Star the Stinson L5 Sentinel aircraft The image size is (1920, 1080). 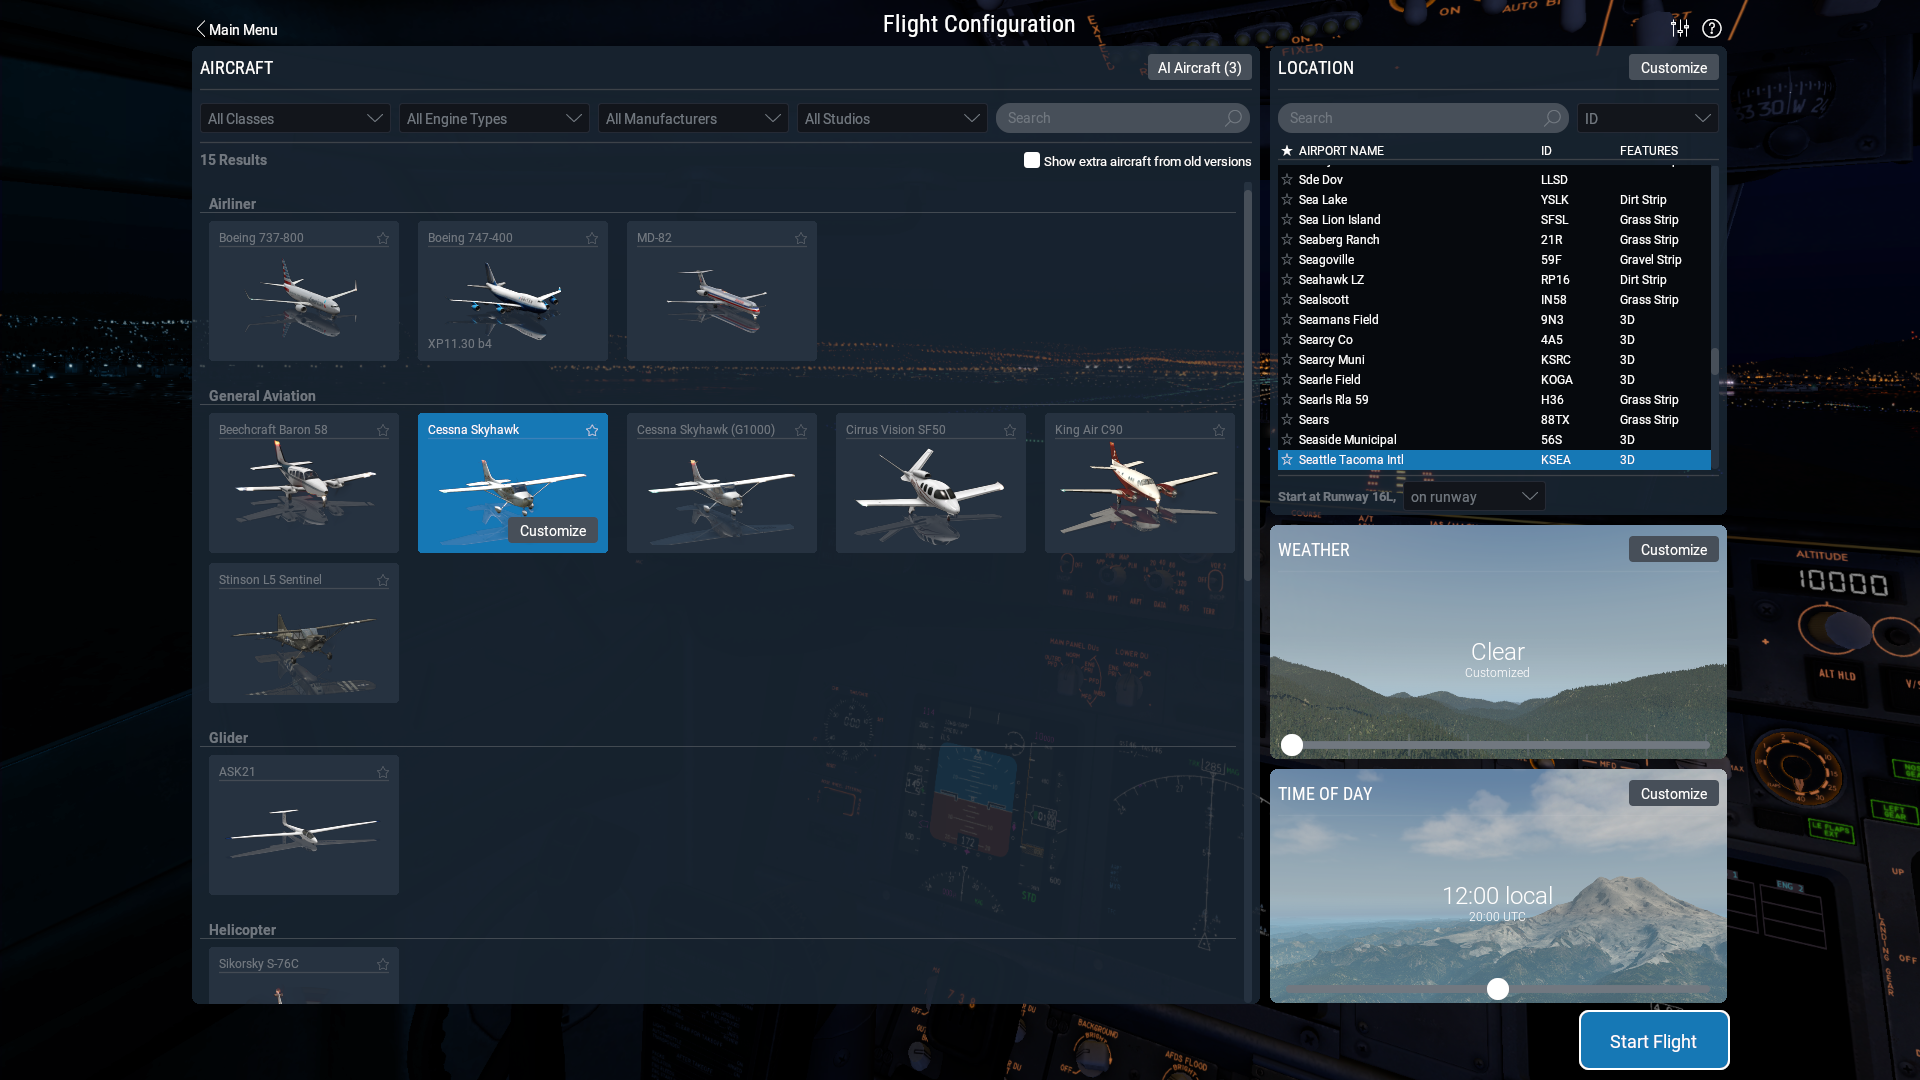coord(383,580)
